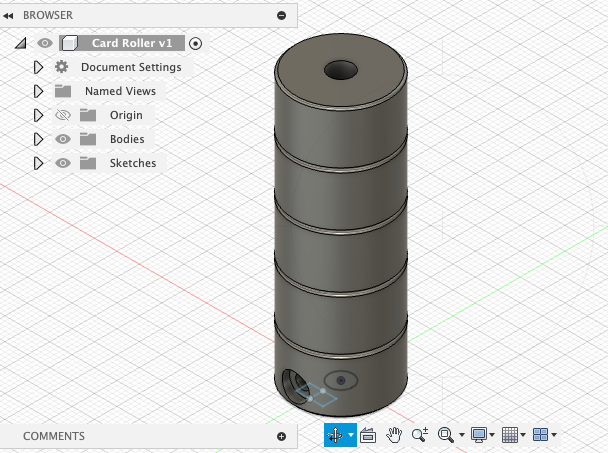Expand the Document Settings node
This screenshot has width=608, height=453.
[38, 67]
